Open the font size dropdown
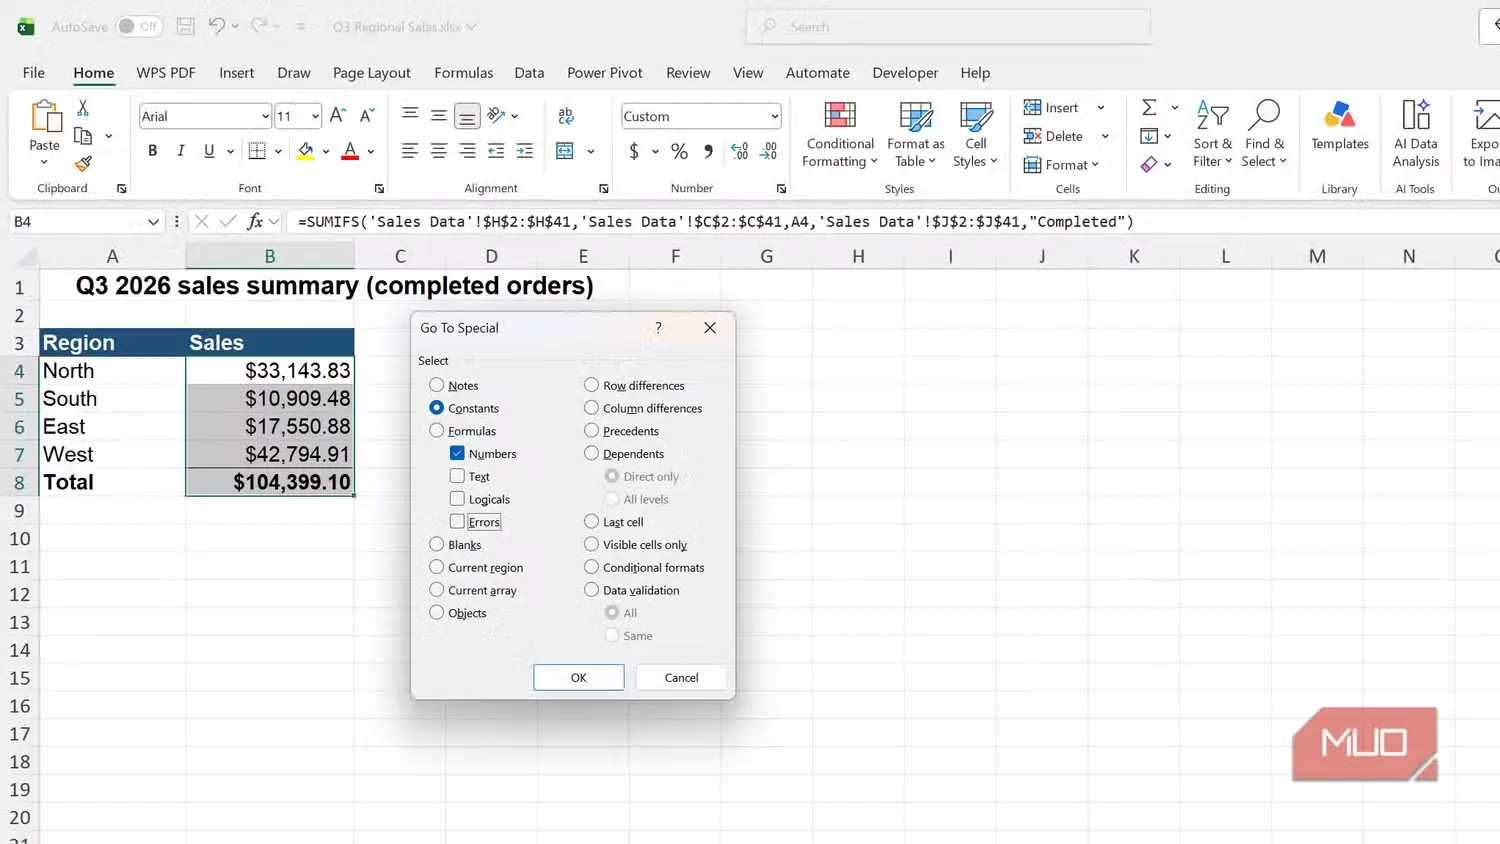The image size is (1500, 844). pyautogui.click(x=315, y=116)
